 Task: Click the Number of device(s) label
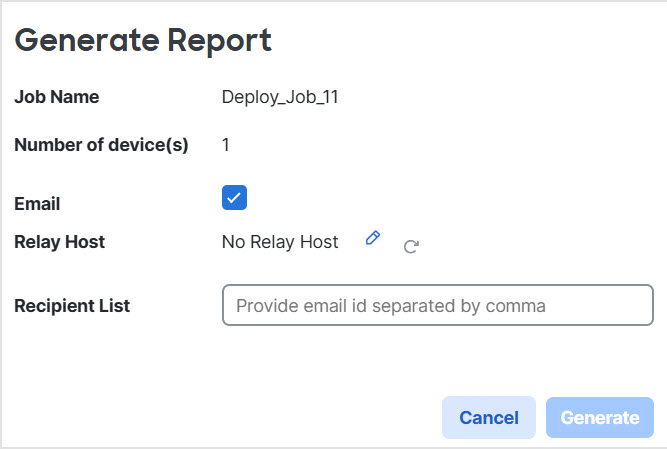click(x=101, y=145)
